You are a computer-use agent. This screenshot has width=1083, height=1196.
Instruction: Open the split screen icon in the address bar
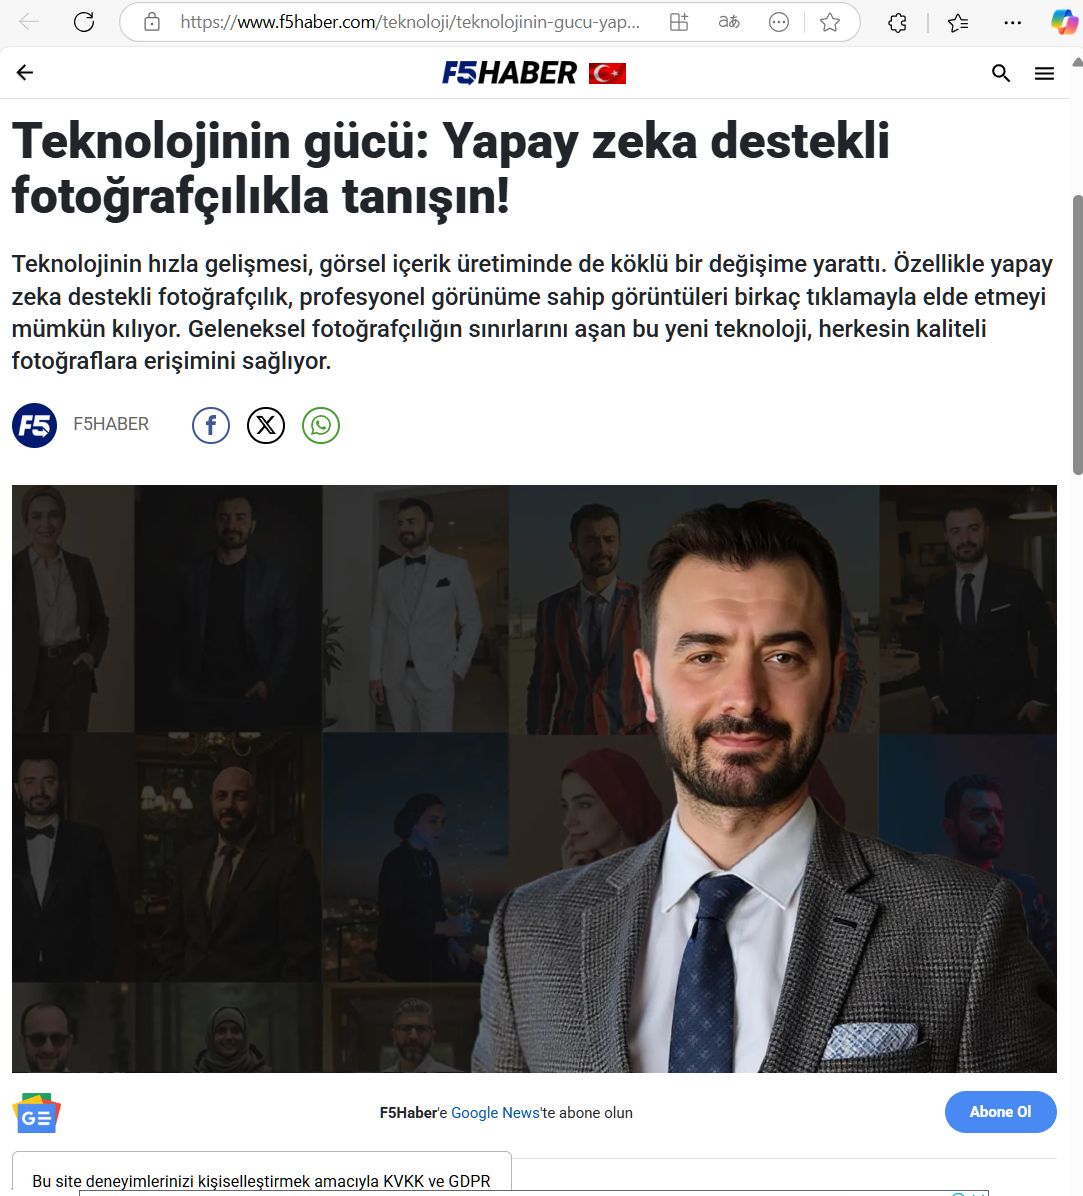point(679,22)
